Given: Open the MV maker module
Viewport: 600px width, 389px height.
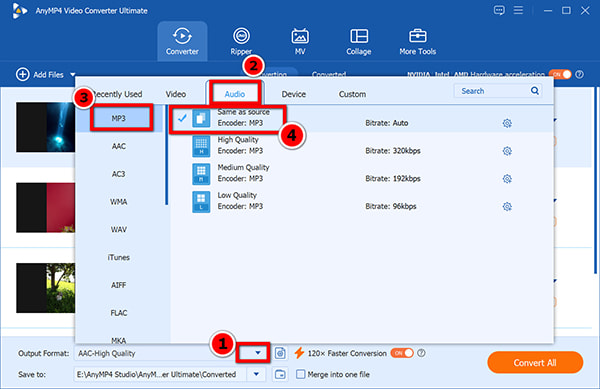Looking at the screenshot, I should coord(300,41).
